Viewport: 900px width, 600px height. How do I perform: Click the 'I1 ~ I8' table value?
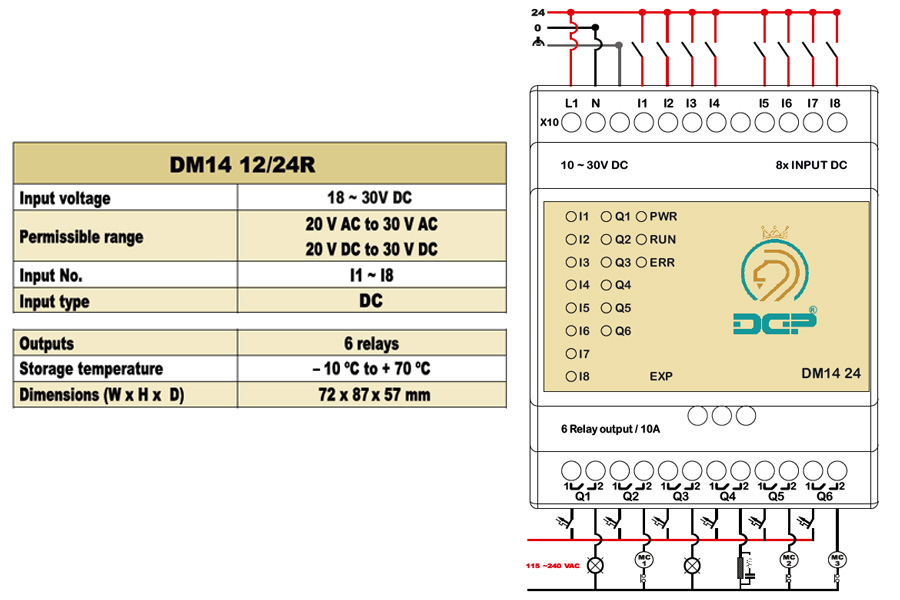[371, 275]
